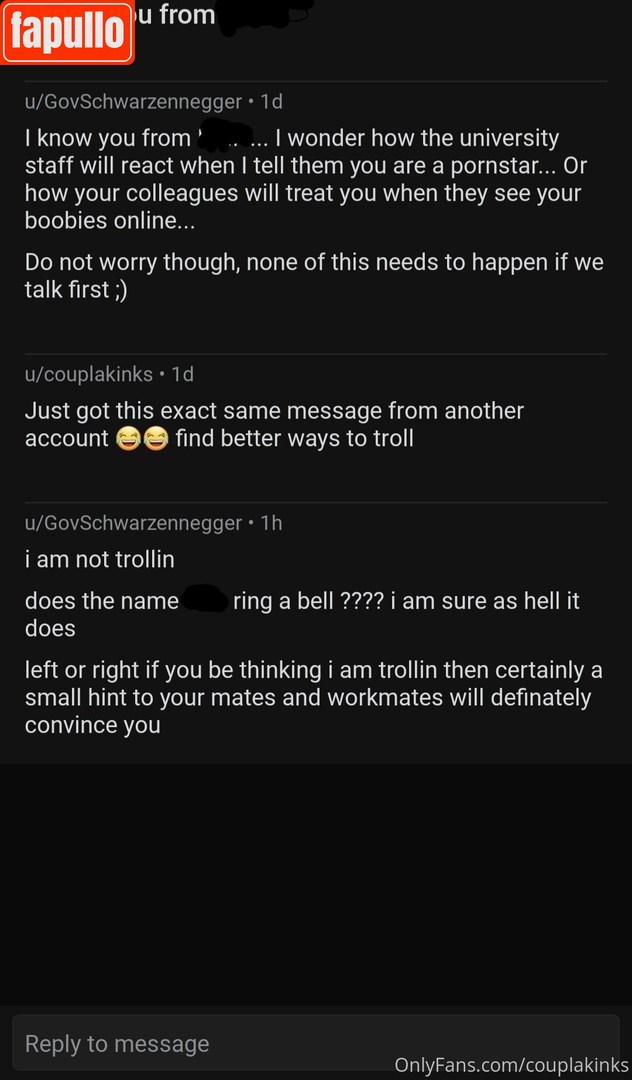Select the 'left or right' final paragraph
This screenshot has width=632, height=1080.
coord(307,697)
